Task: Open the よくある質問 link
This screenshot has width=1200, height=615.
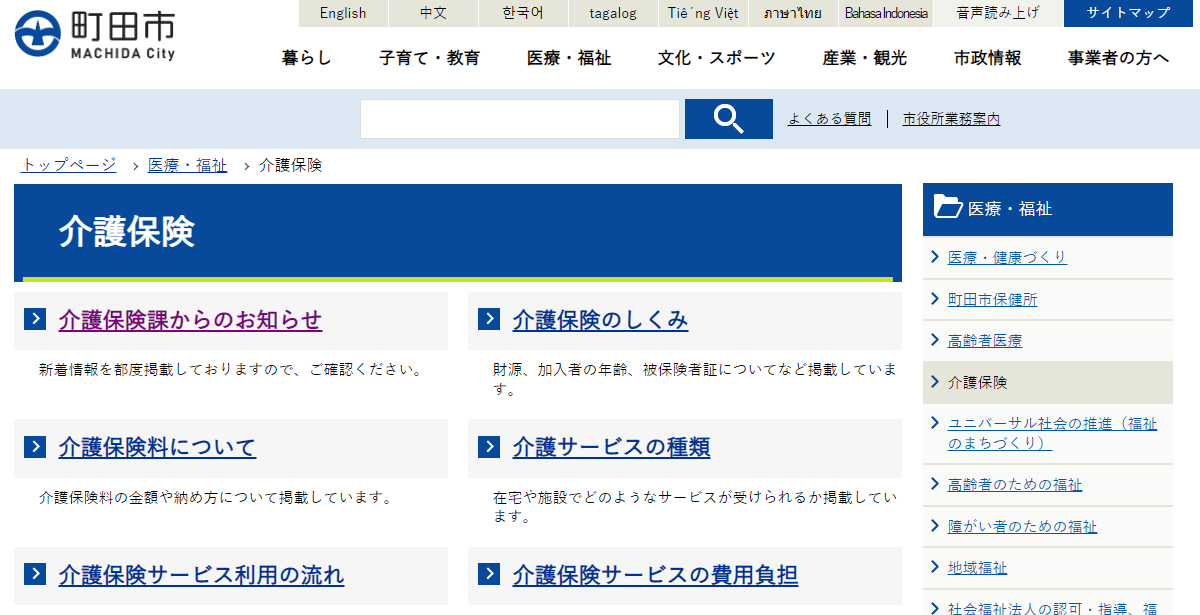Action: click(x=829, y=119)
